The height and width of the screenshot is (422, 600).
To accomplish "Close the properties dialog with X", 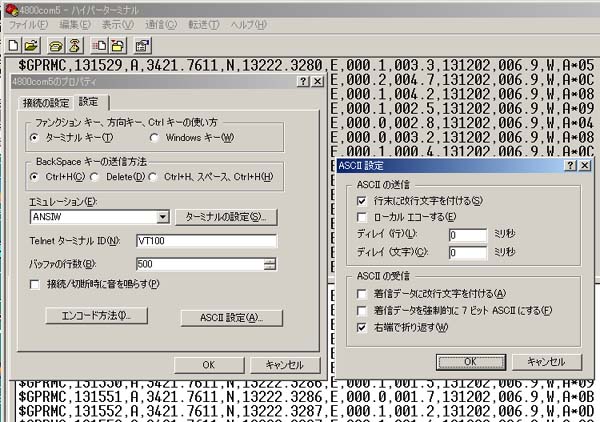I will pos(318,81).
